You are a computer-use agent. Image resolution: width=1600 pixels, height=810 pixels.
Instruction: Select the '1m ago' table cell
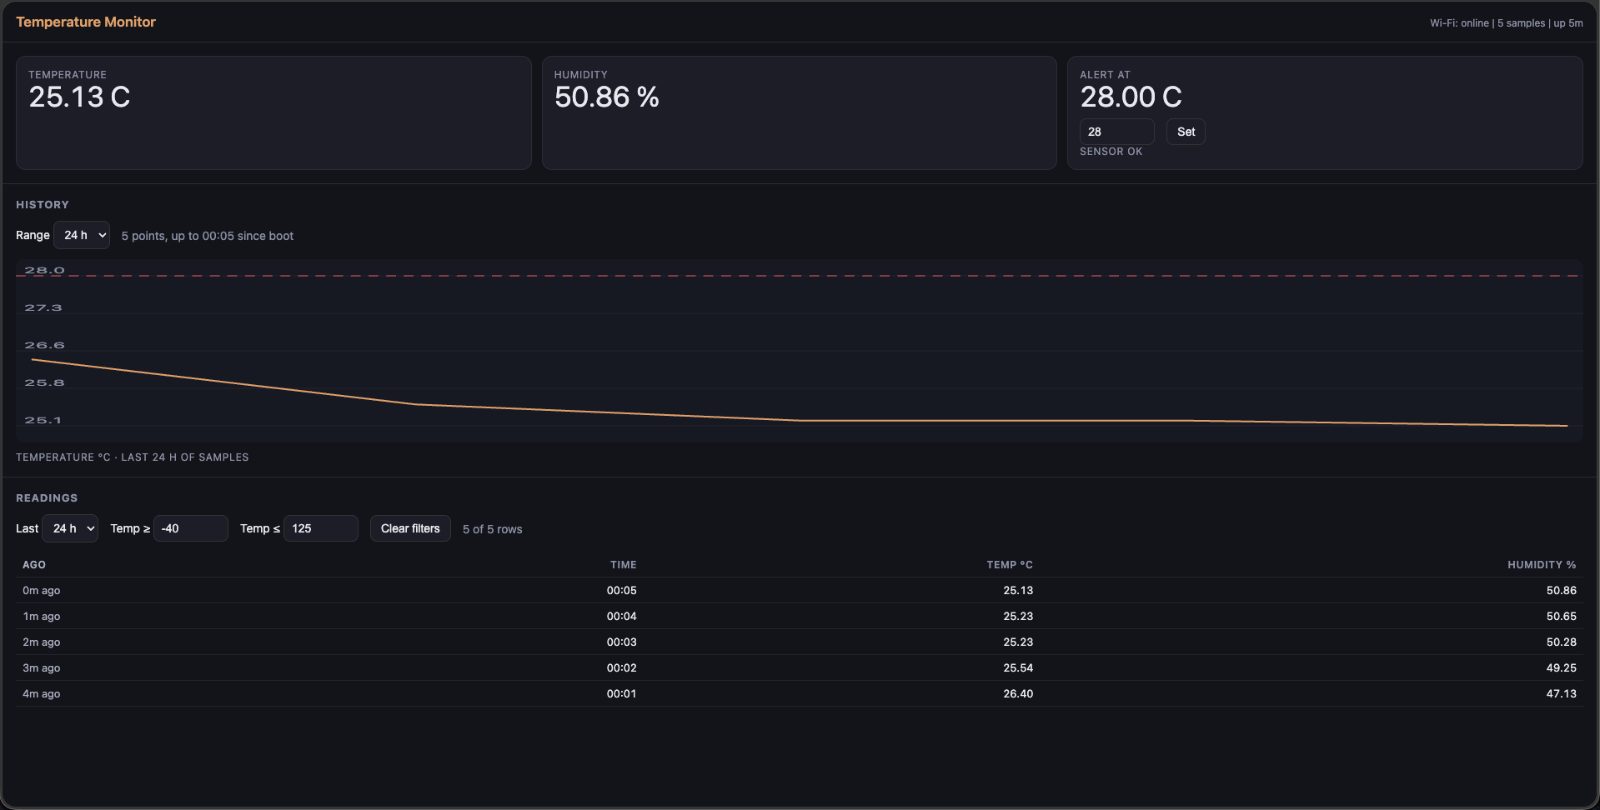click(x=41, y=617)
